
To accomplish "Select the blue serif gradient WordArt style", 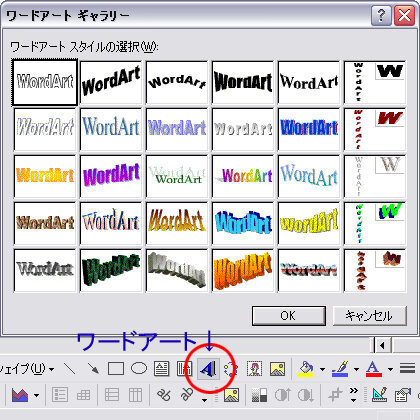I will (x=111, y=129).
